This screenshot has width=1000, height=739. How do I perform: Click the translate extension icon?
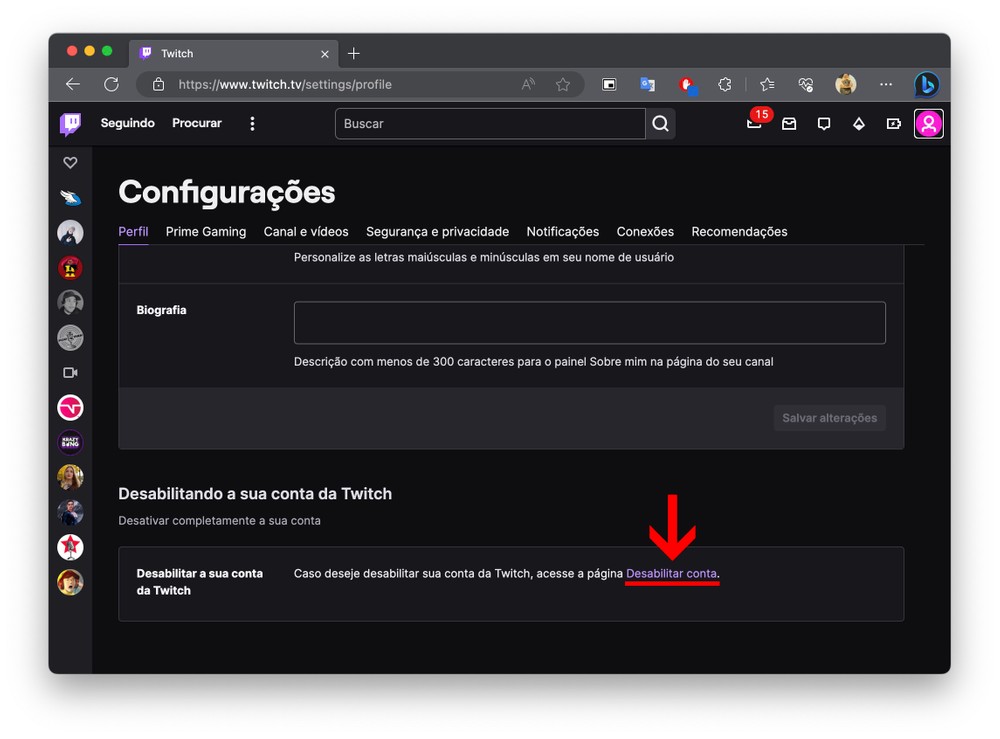[647, 84]
